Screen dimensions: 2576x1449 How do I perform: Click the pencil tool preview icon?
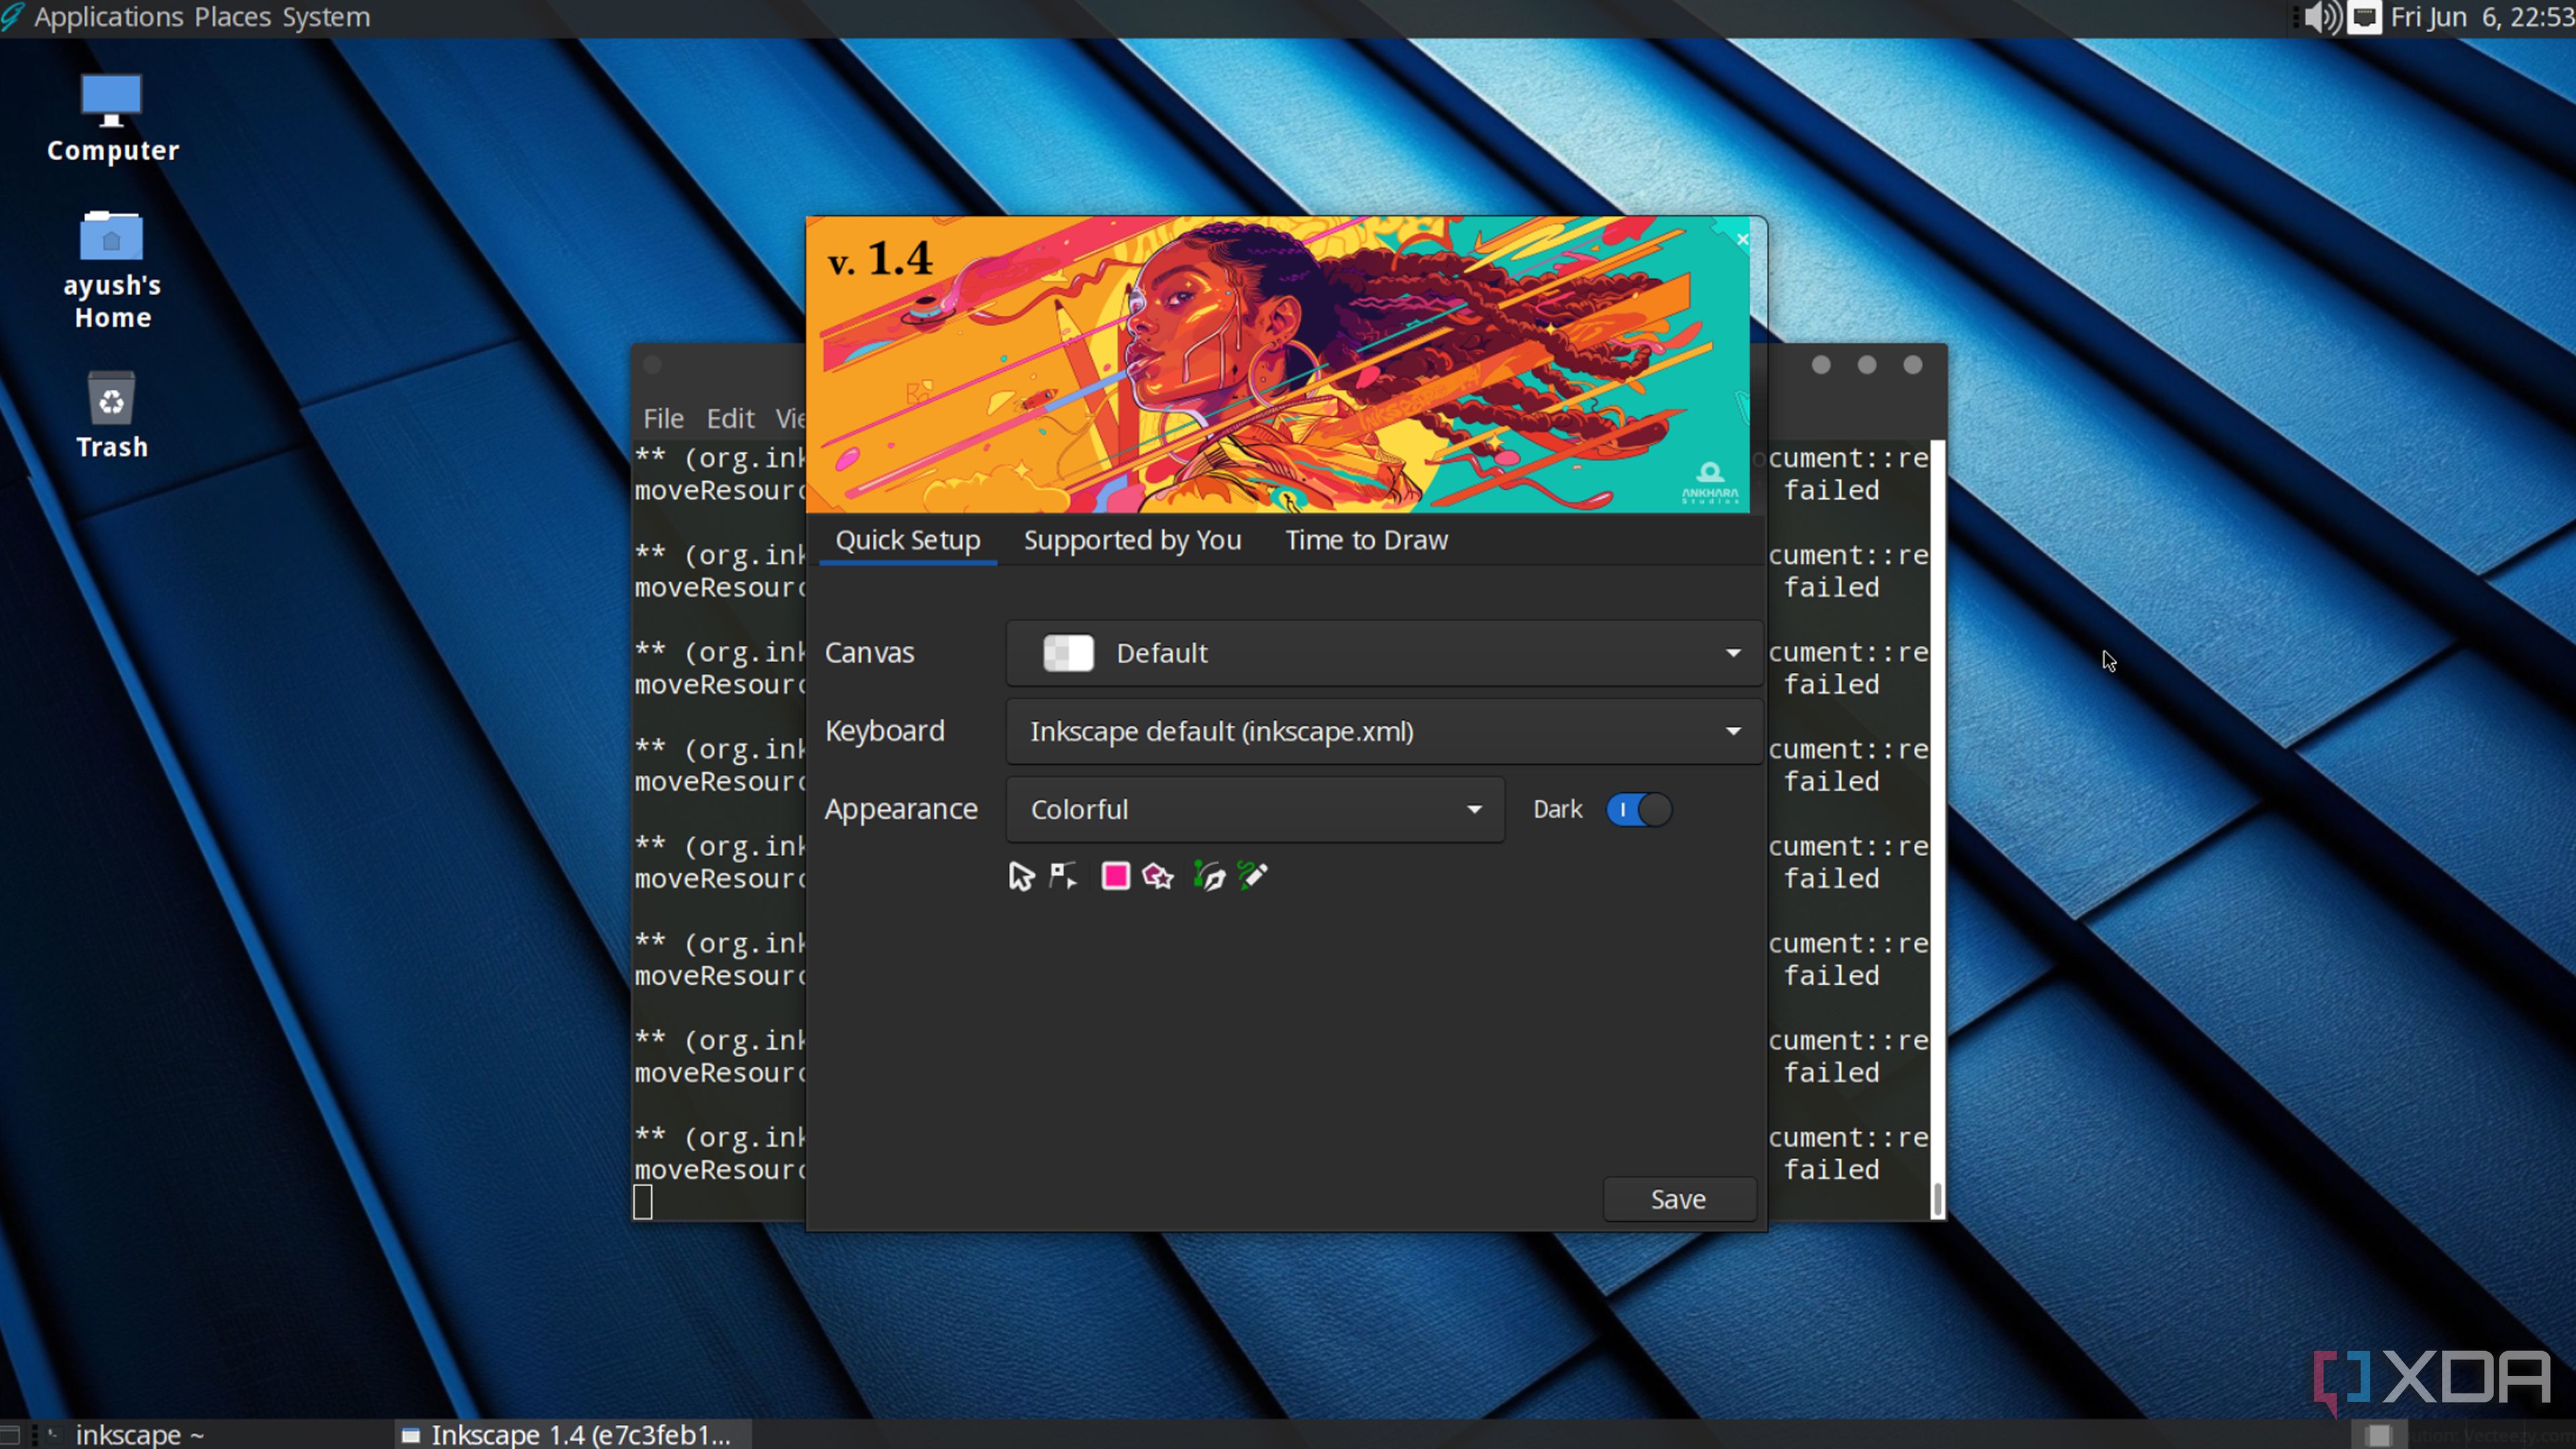(x=1253, y=876)
